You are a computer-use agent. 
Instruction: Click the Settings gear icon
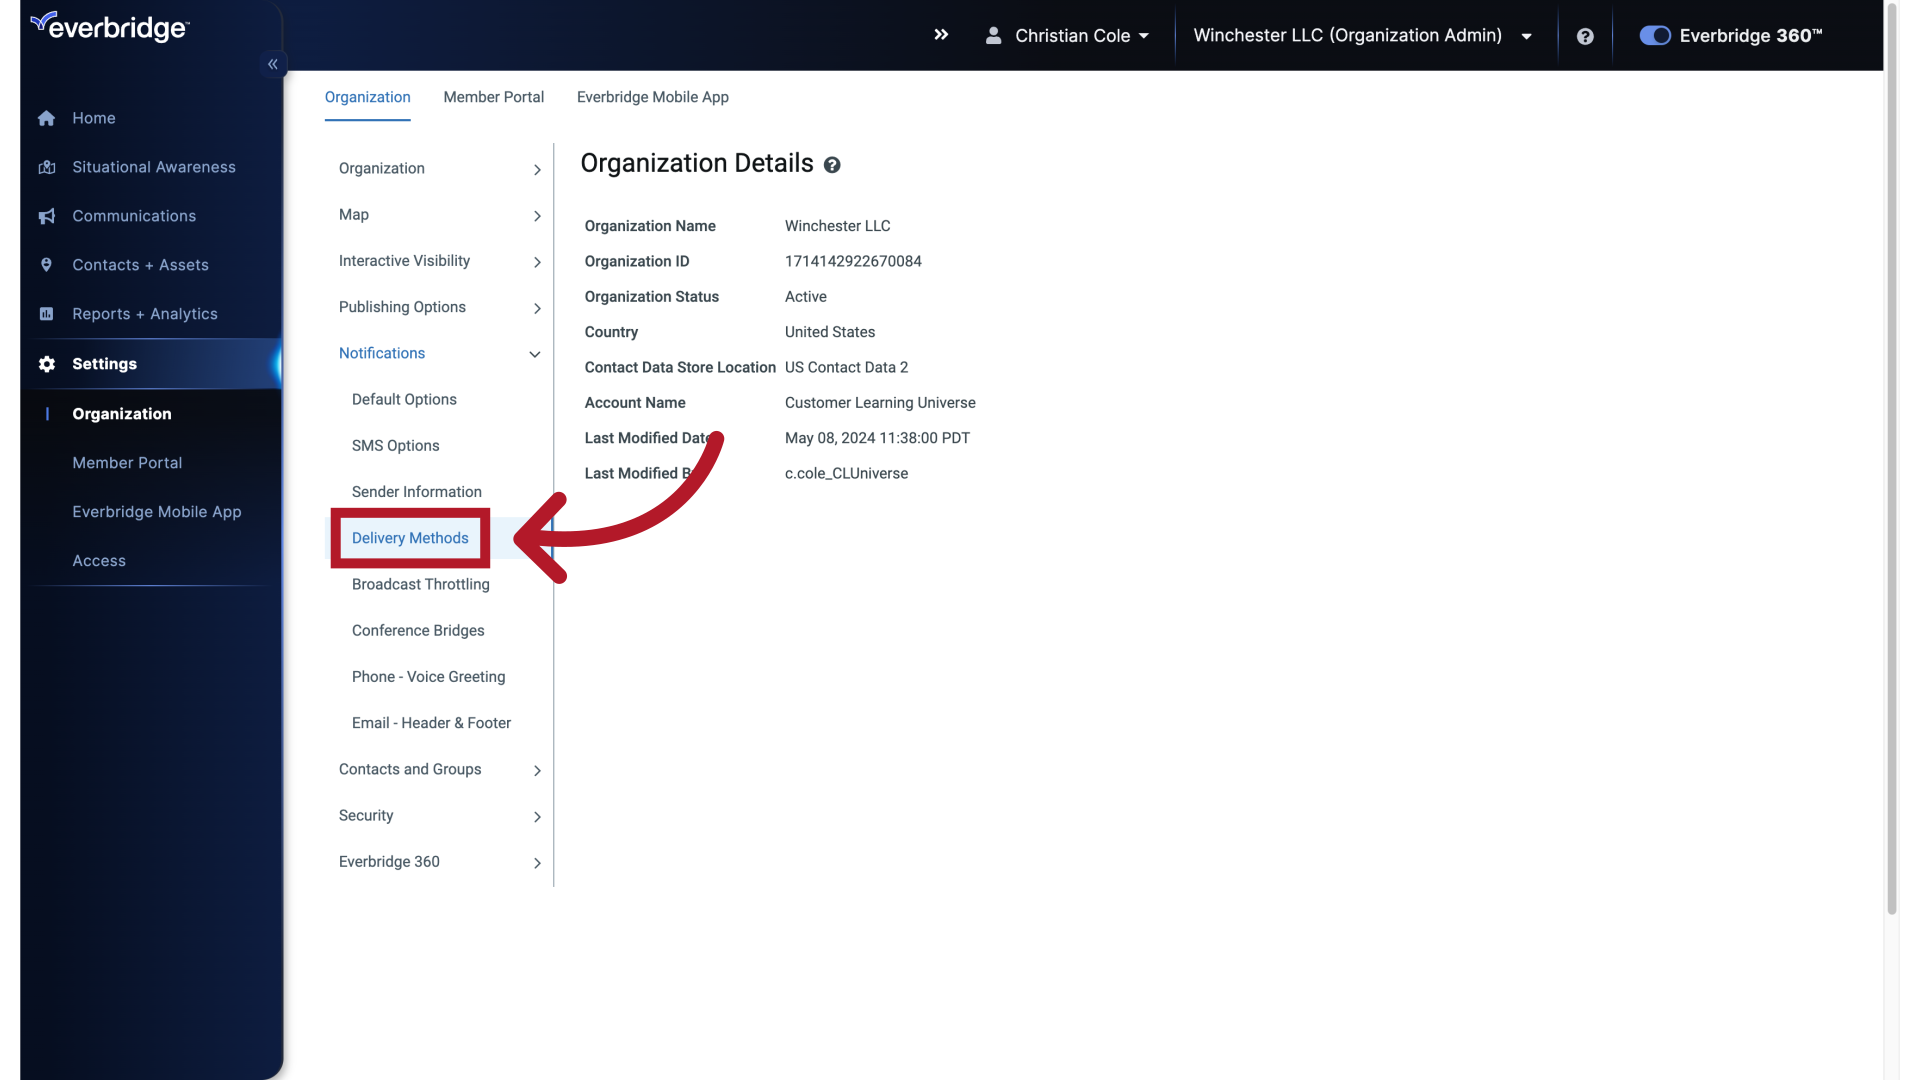point(46,364)
